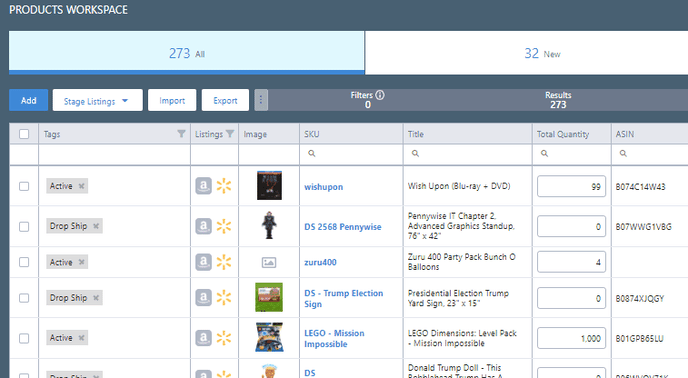Open the wishupon SKU link
Image resolution: width=688 pixels, height=378 pixels.
pos(323,187)
